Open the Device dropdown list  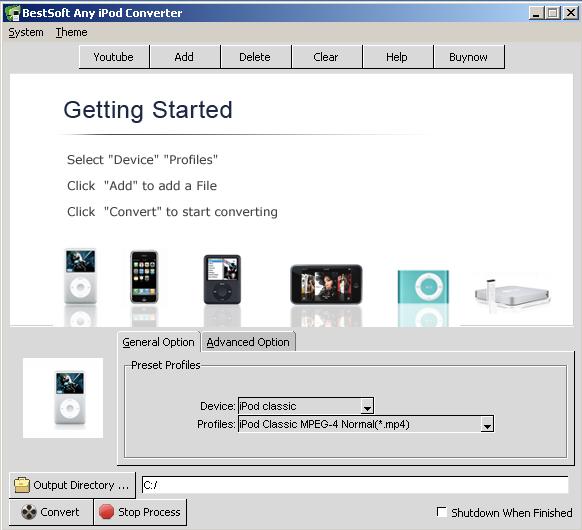(x=367, y=406)
